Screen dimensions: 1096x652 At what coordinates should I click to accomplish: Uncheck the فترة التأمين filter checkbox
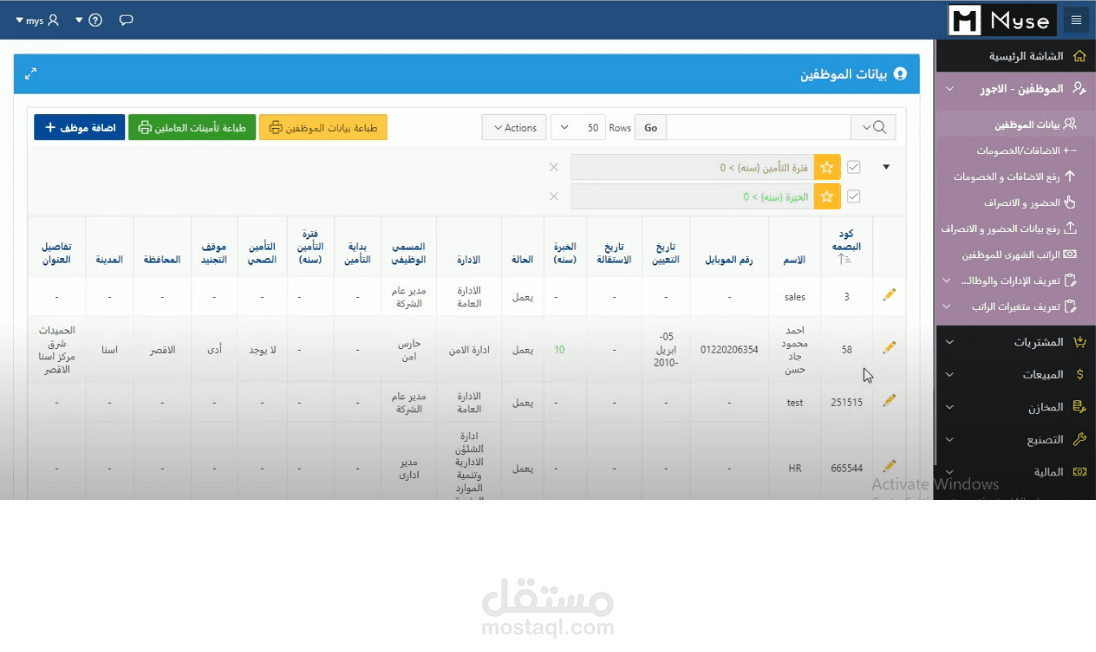pos(853,167)
